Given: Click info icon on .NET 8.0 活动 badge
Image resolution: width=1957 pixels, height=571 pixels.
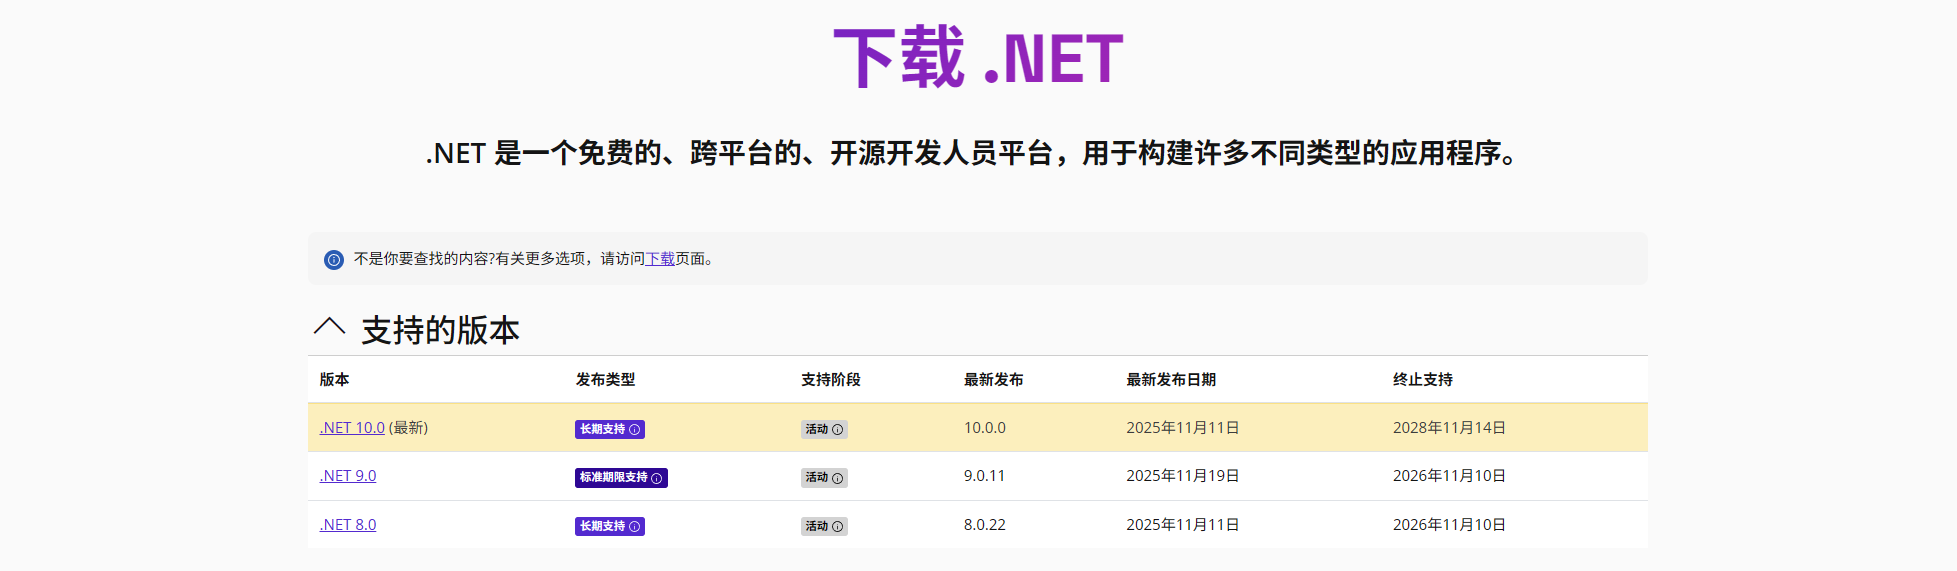Looking at the screenshot, I should 838,527.
